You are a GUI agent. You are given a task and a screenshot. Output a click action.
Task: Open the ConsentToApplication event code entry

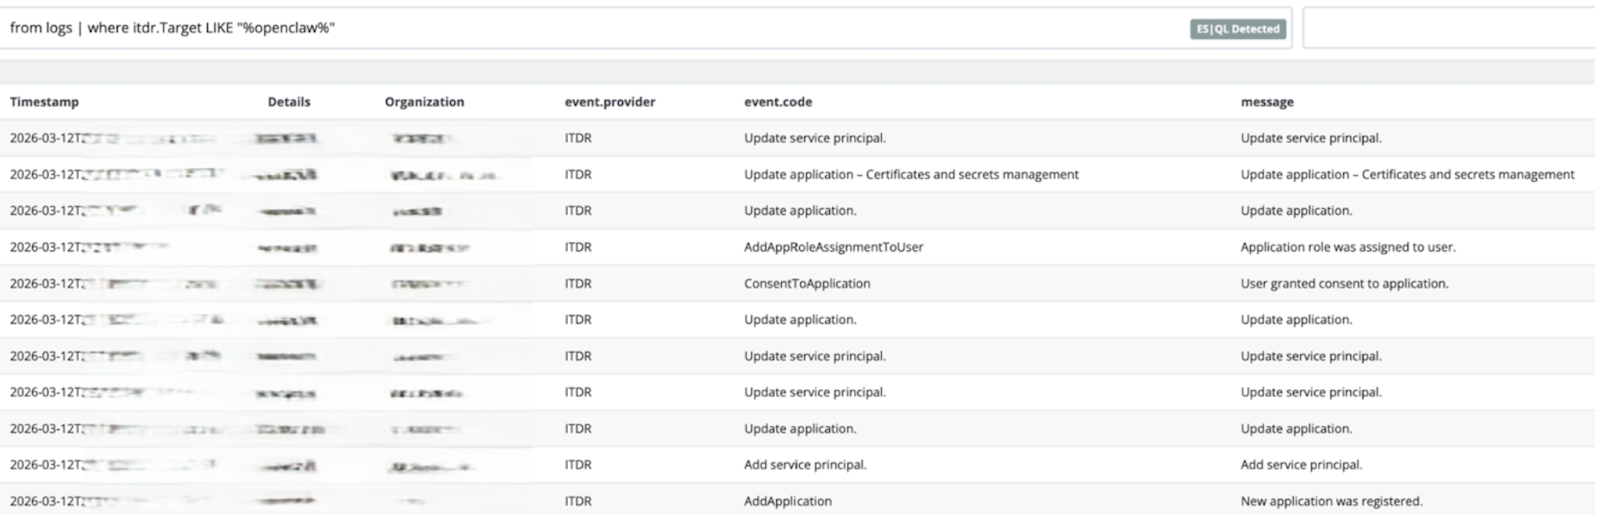click(807, 284)
